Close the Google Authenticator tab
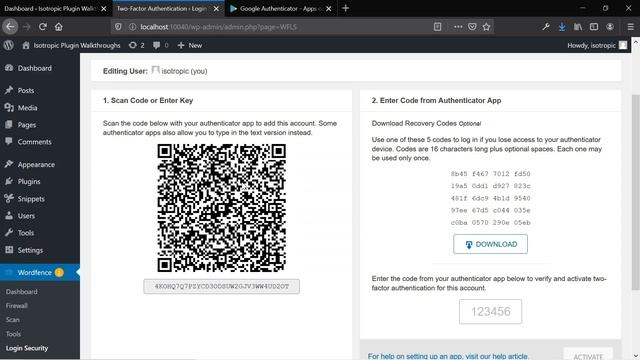This screenshot has height=360, width=640. (x=329, y=9)
